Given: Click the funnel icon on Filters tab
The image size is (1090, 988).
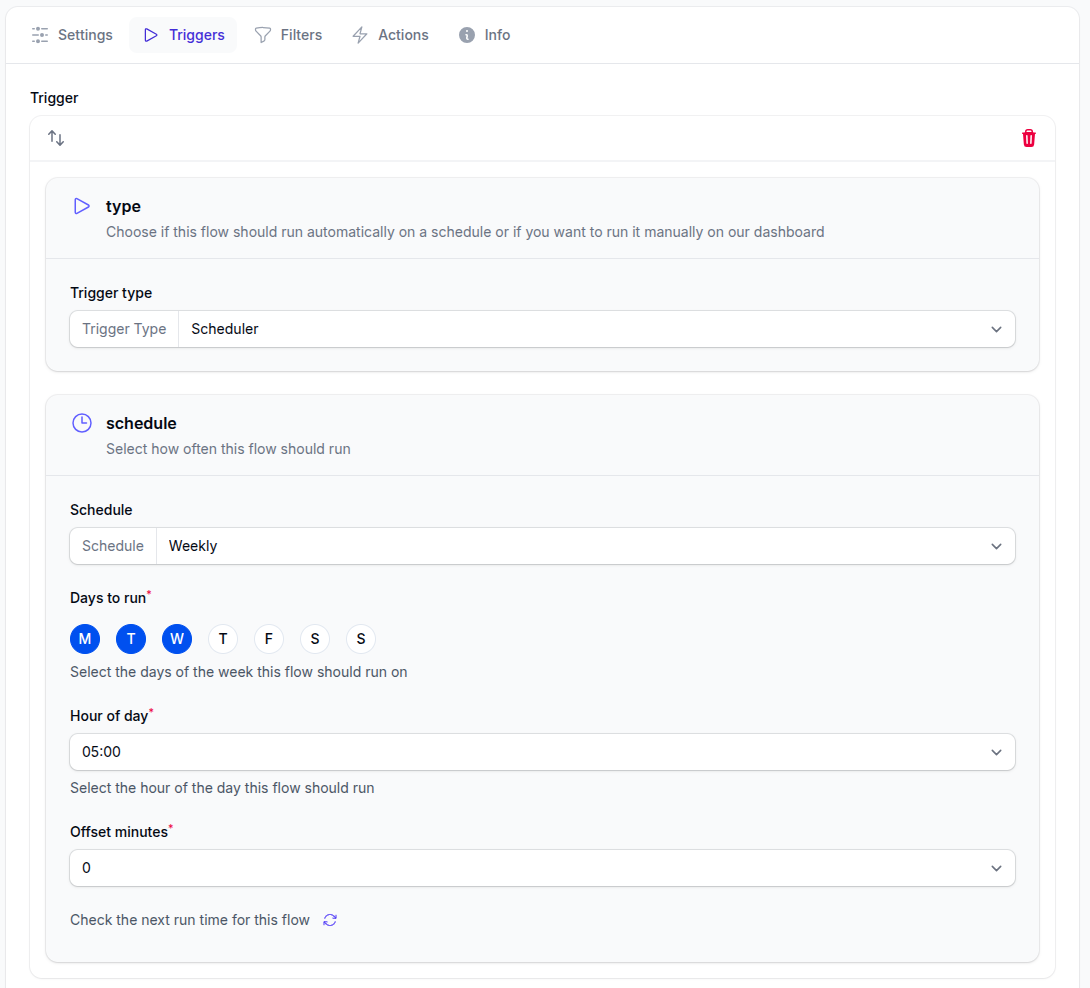Looking at the screenshot, I should click(x=263, y=35).
